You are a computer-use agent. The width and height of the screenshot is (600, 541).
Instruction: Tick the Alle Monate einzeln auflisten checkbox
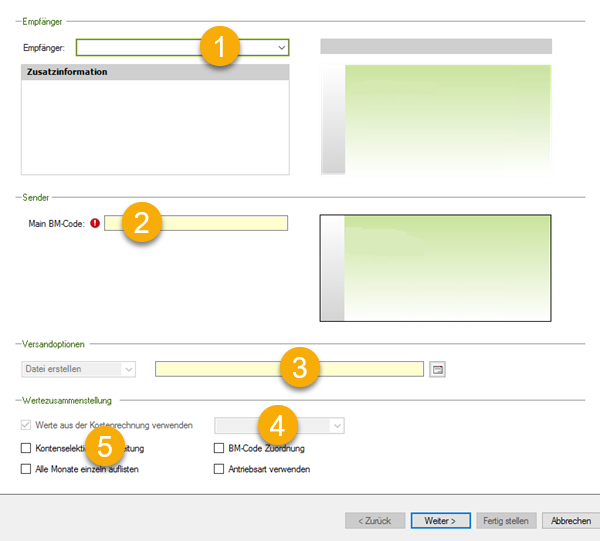[26, 468]
